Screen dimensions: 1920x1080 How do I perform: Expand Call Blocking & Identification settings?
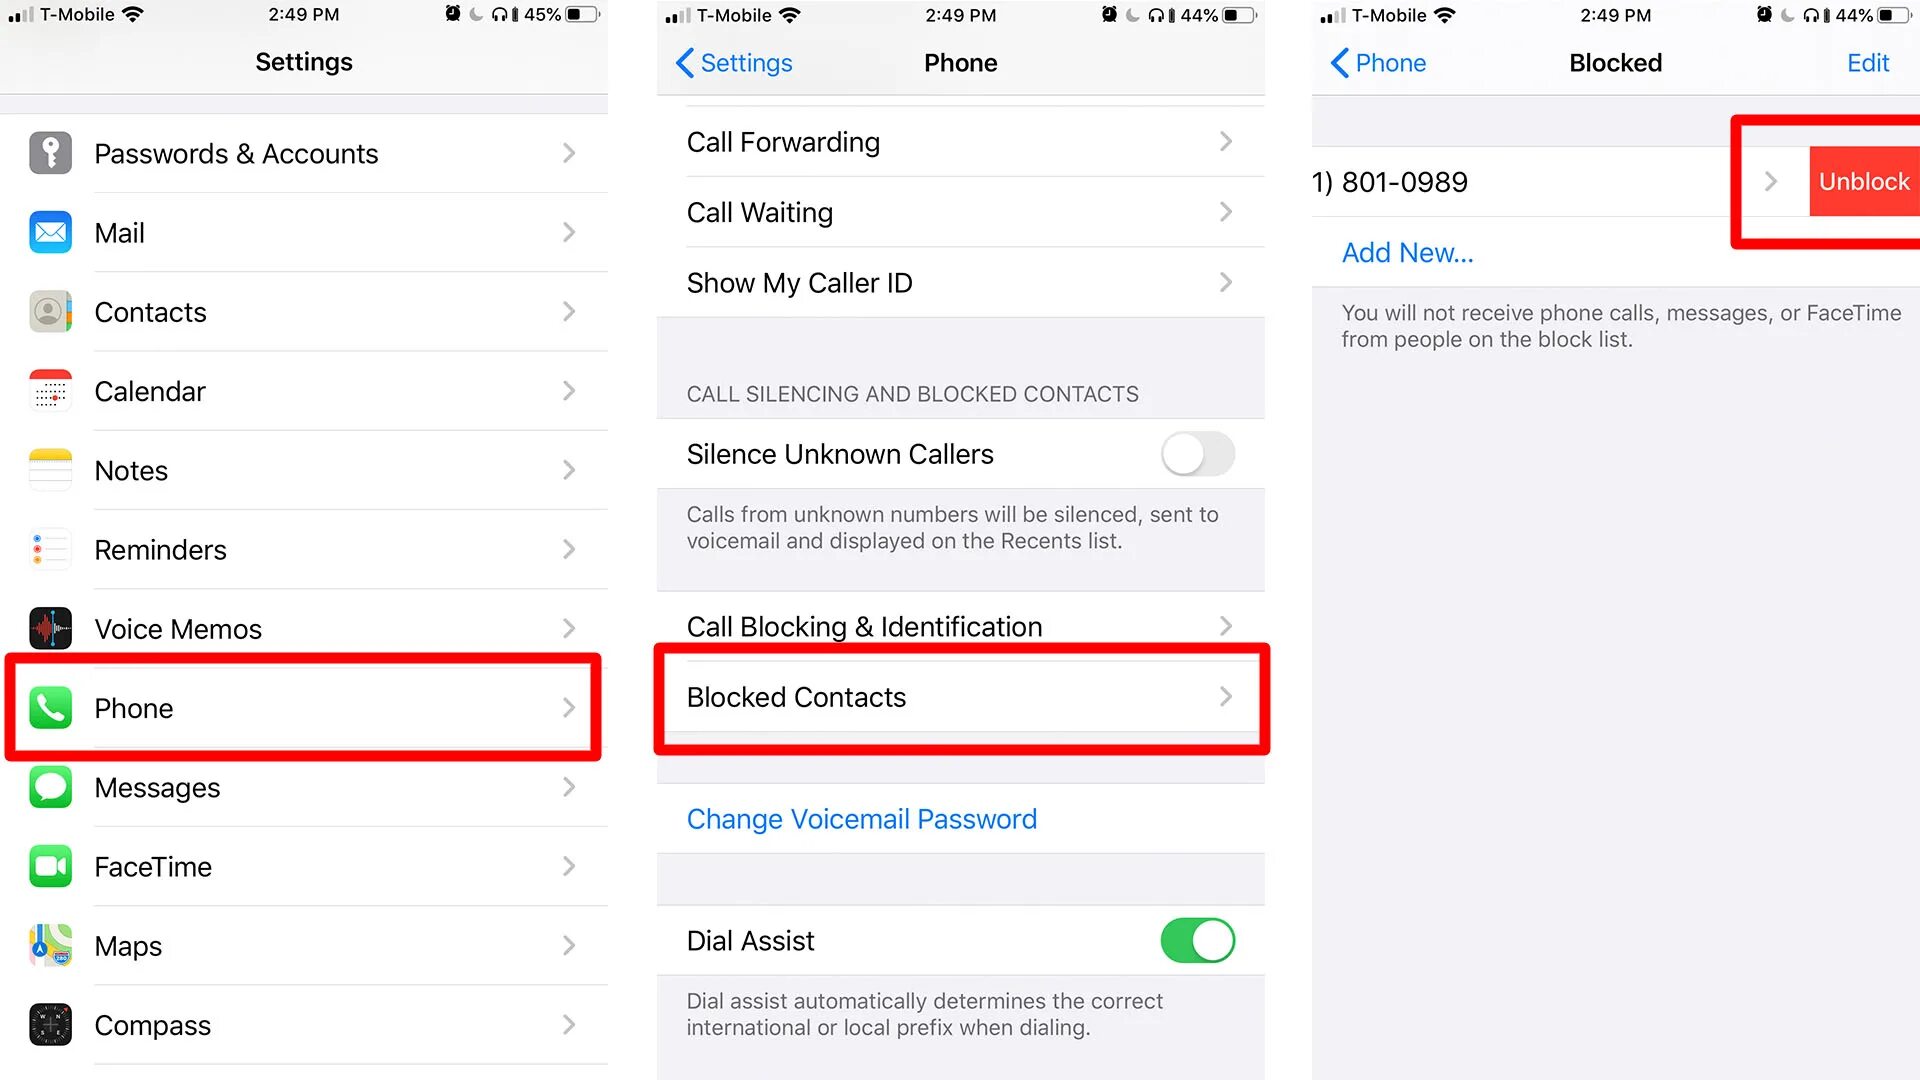(960, 625)
